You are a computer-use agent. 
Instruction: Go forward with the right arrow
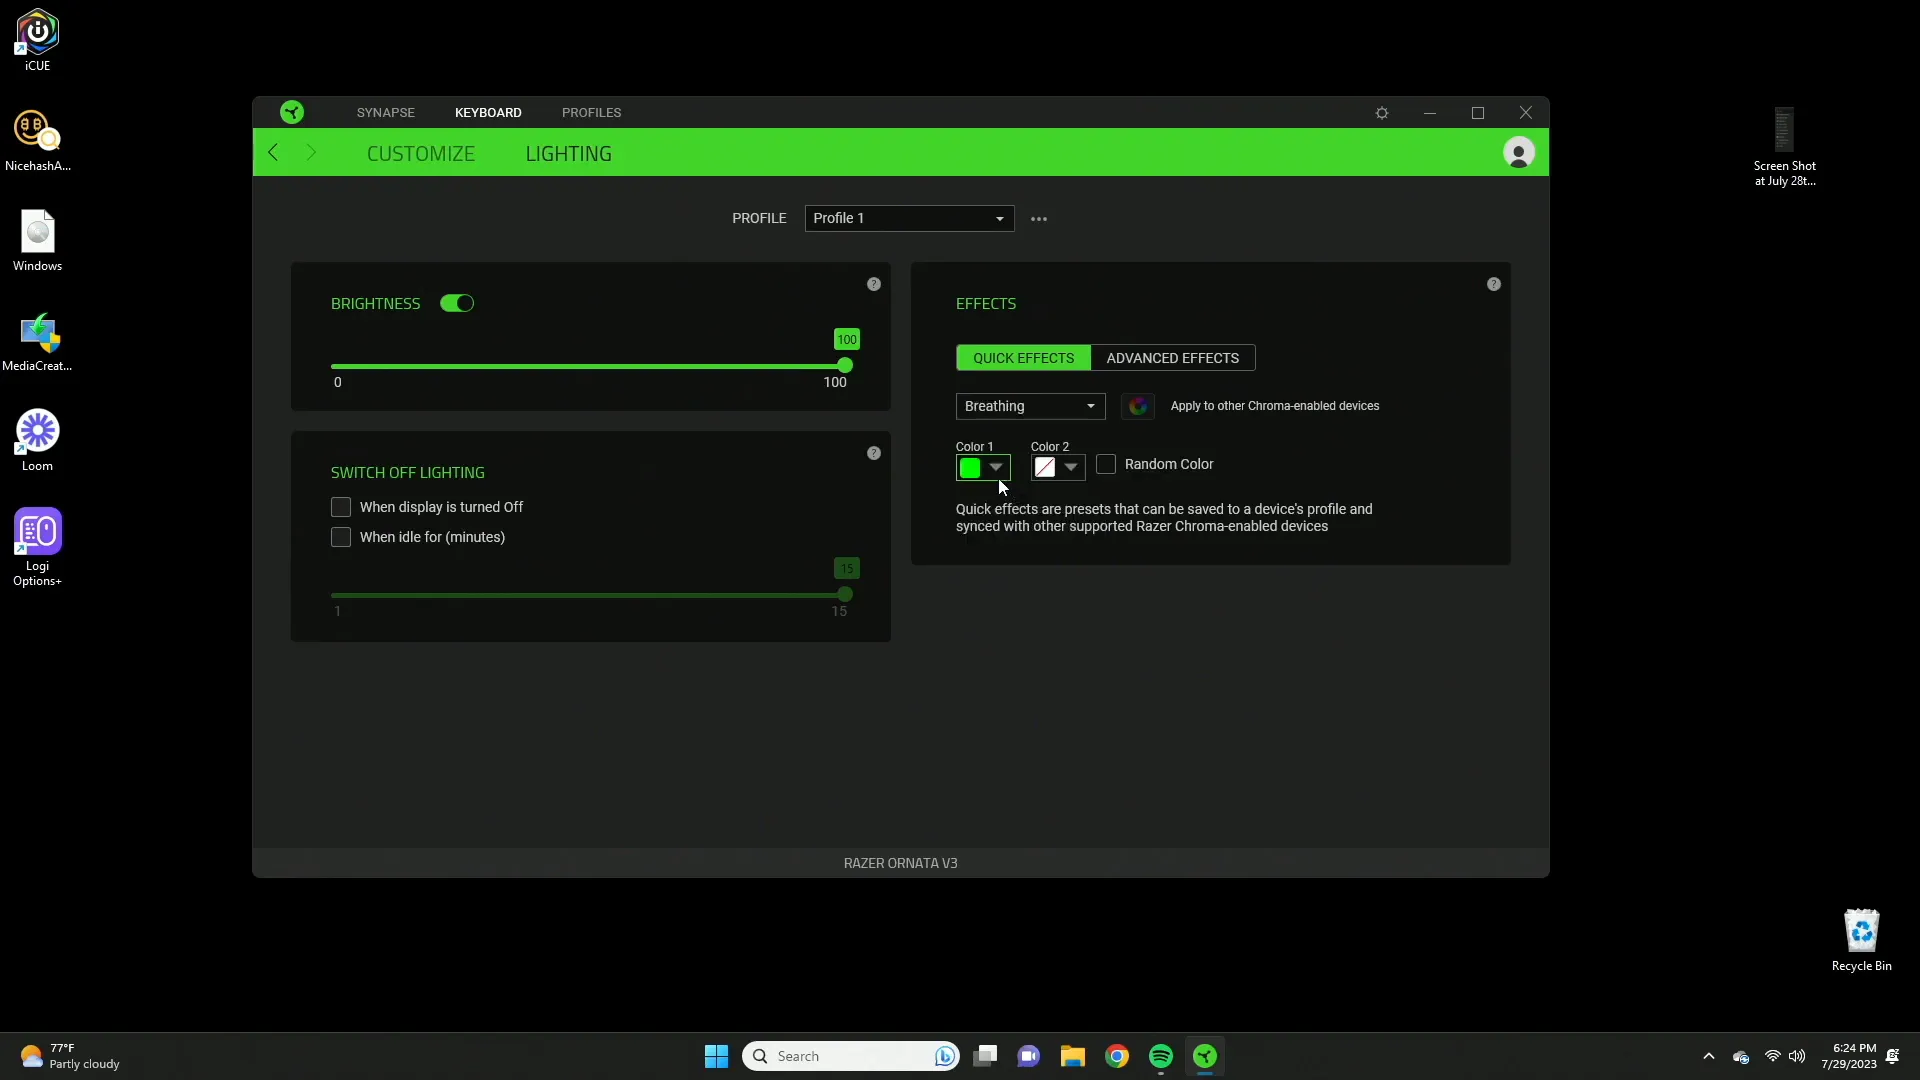pos(311,152)
